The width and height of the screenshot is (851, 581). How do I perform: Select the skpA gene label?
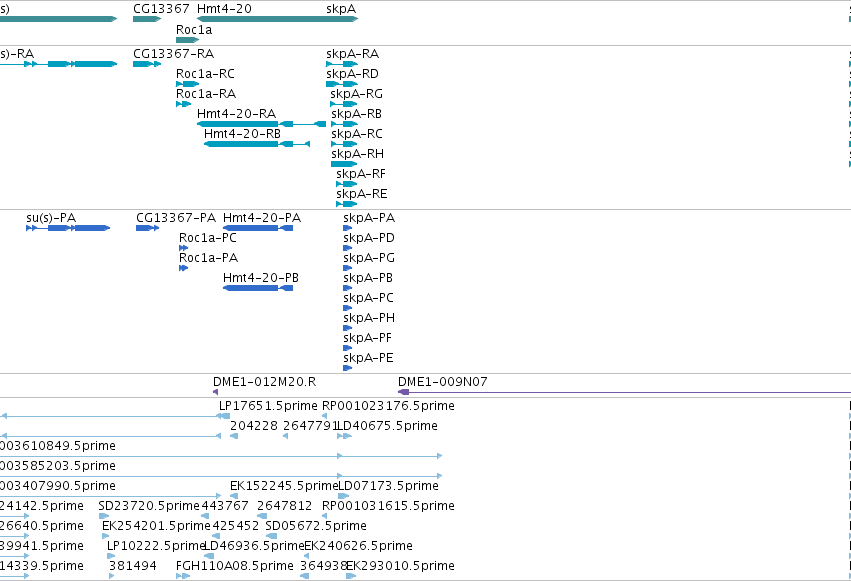(x=341, y=9)
